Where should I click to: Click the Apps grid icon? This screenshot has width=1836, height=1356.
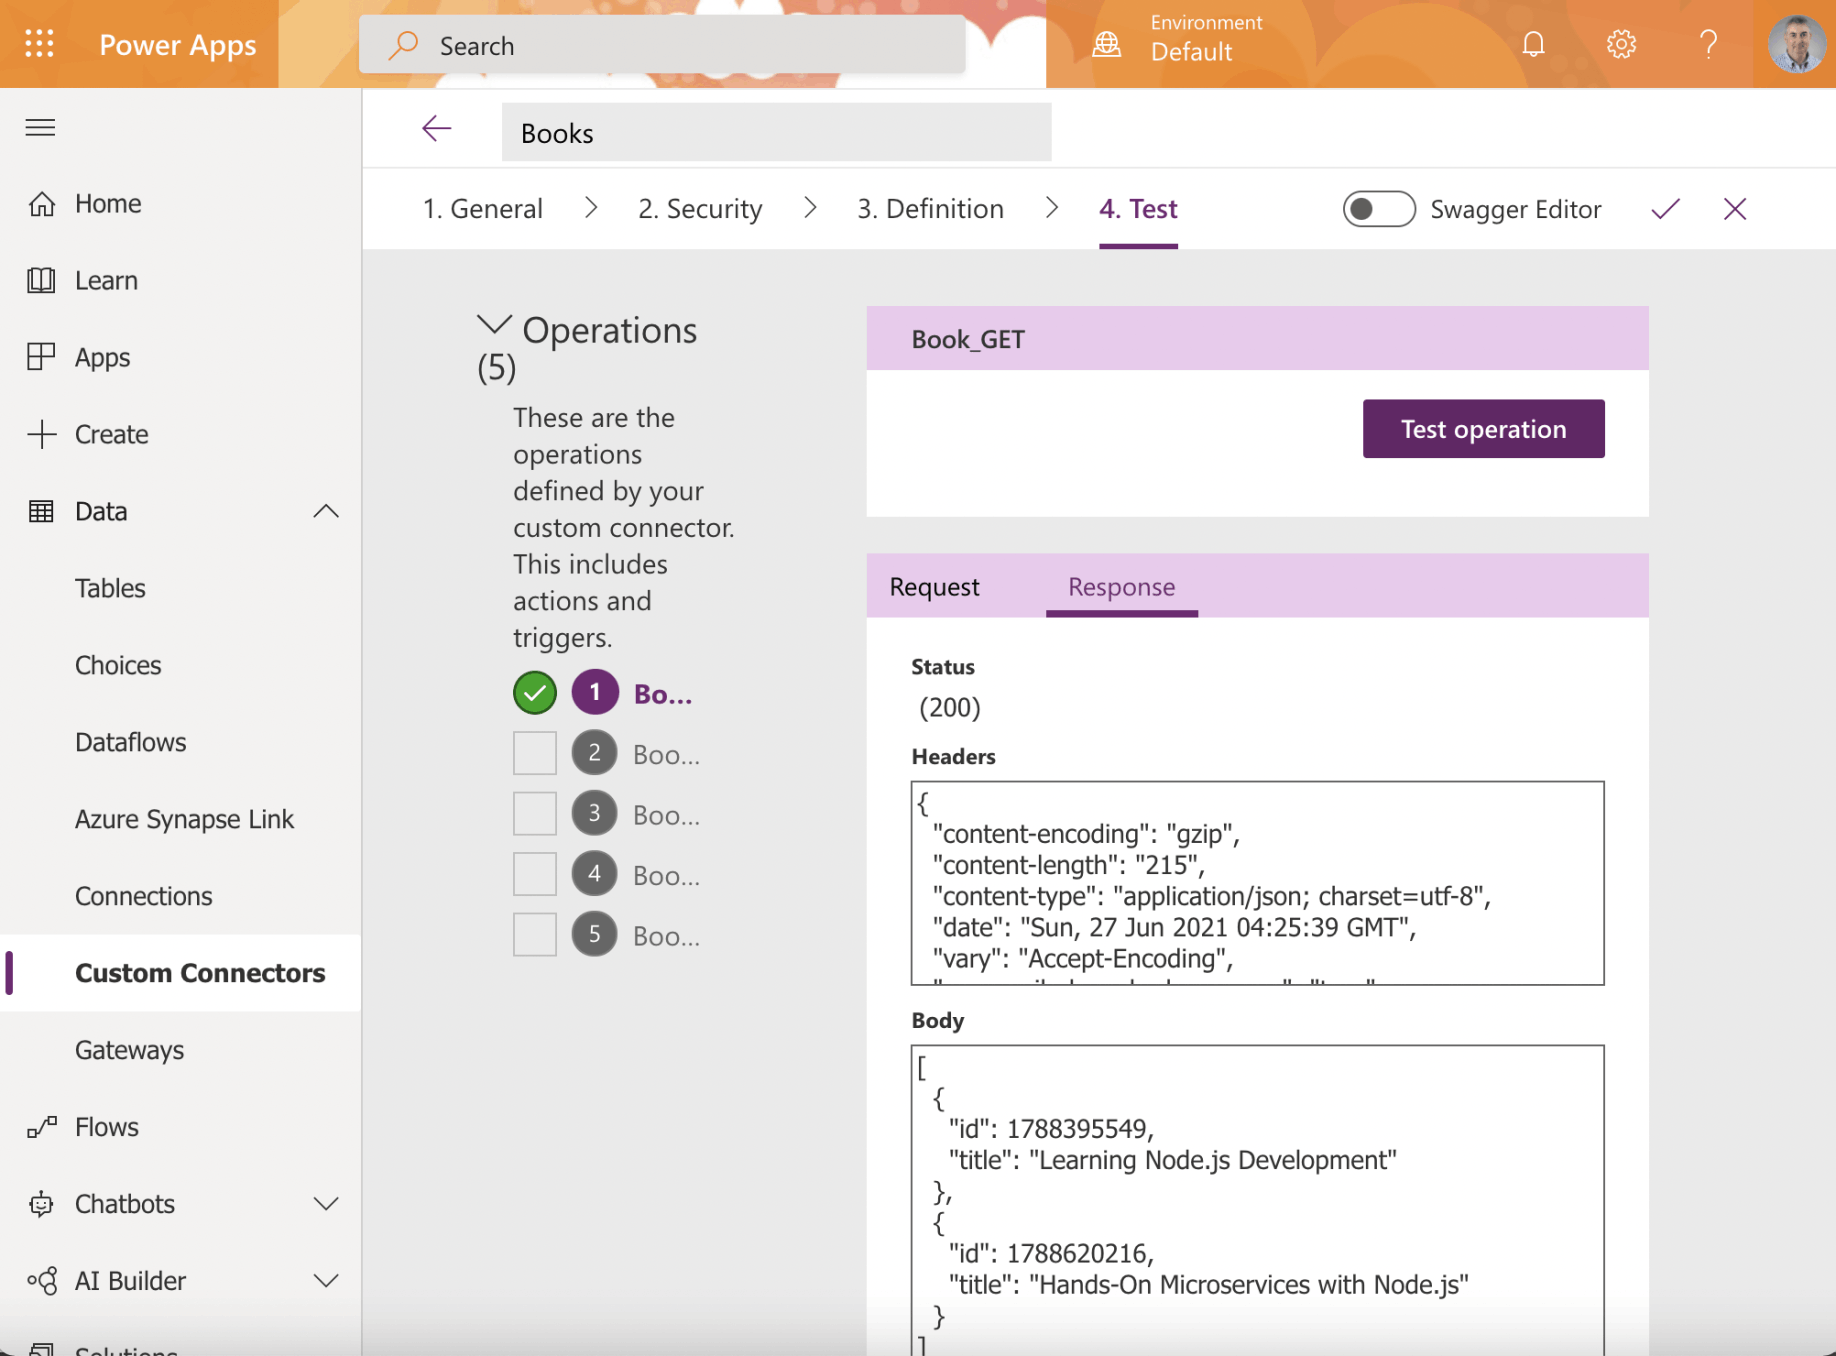(41, 357)
